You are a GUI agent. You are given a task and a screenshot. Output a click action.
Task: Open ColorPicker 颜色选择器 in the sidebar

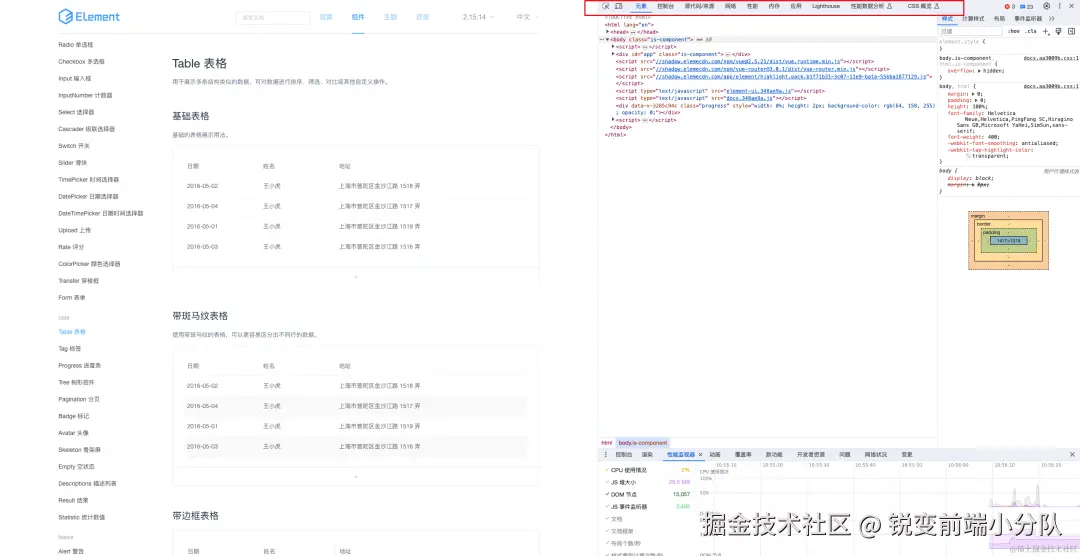point(90,264)
